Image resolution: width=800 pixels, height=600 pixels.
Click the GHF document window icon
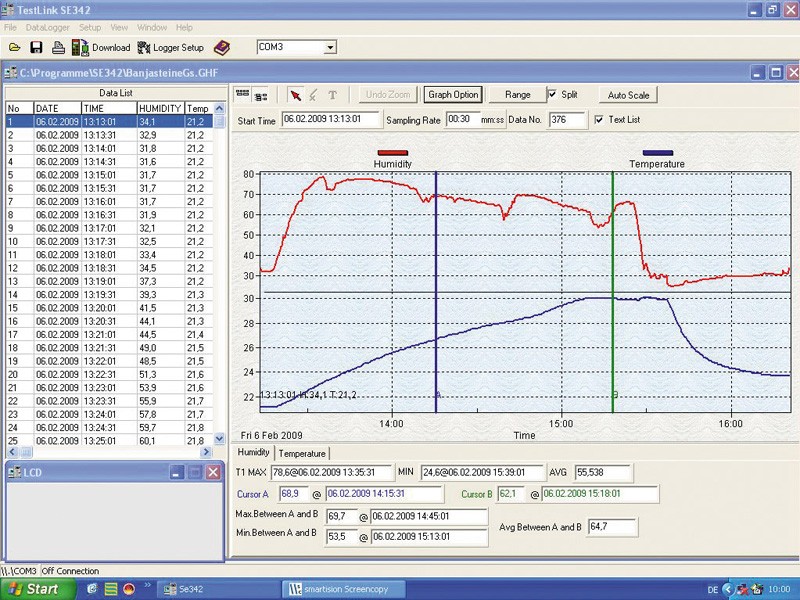click(11, 73)
